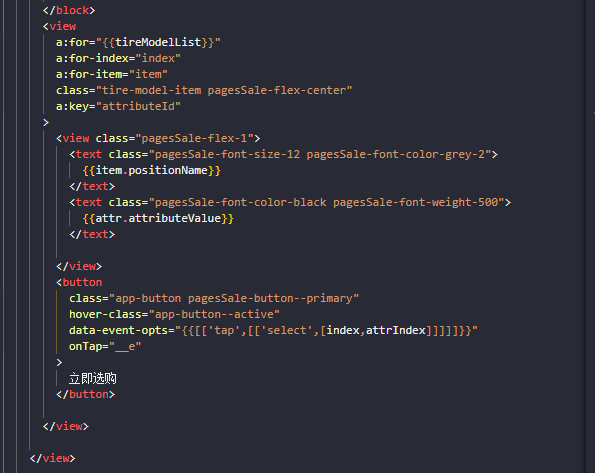Click the closing block tag

(69, 10)
